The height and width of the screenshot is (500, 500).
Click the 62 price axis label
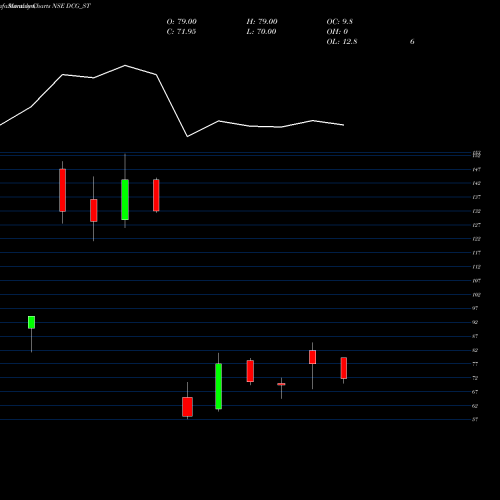(x=475, y=406)
